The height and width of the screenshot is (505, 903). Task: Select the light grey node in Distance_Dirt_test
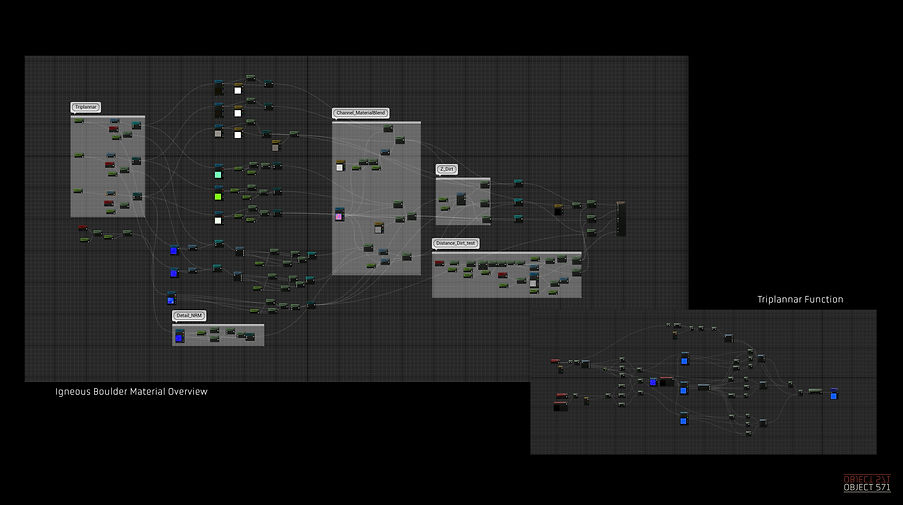tap(534, 282)
